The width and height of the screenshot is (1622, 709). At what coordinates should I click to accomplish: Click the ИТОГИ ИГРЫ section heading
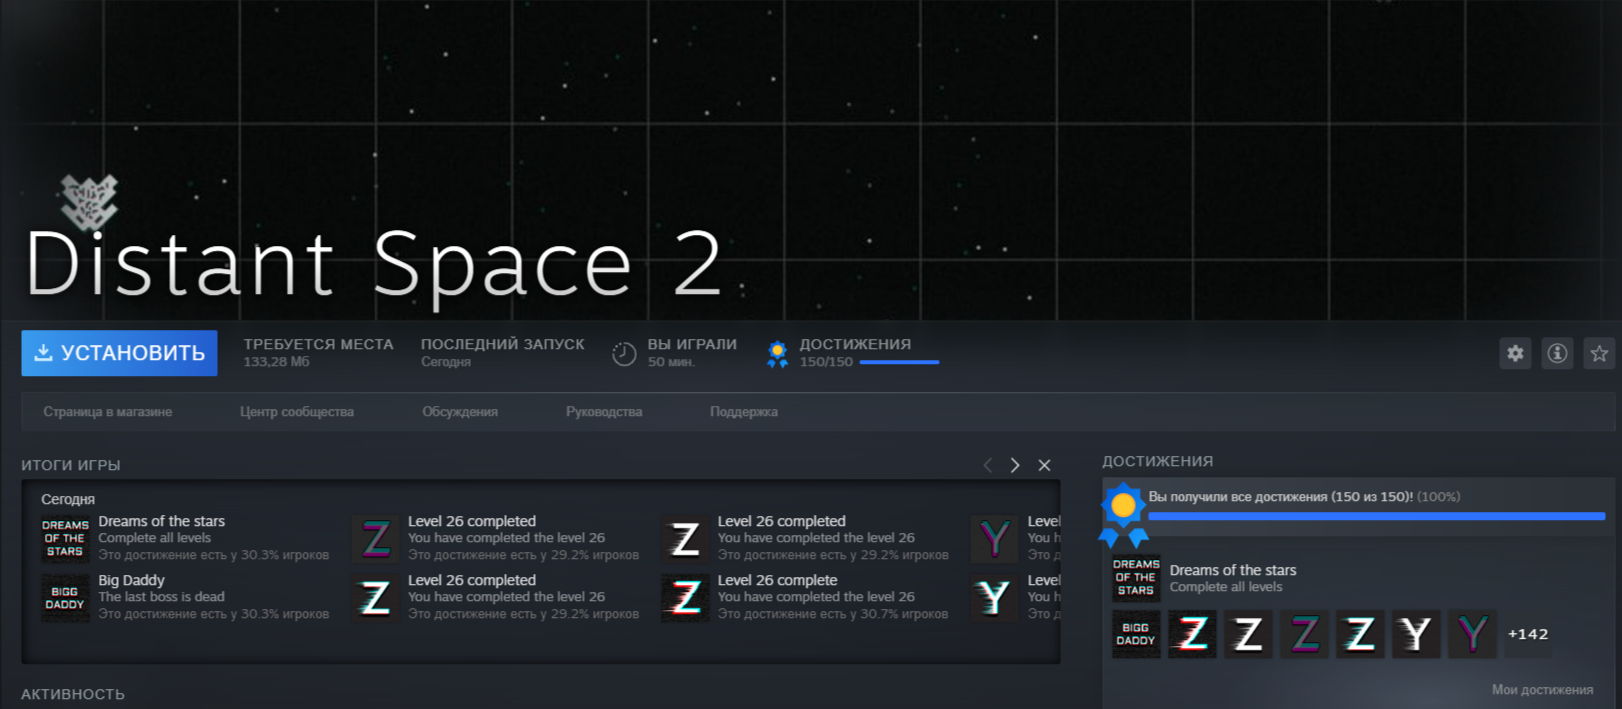71,465
